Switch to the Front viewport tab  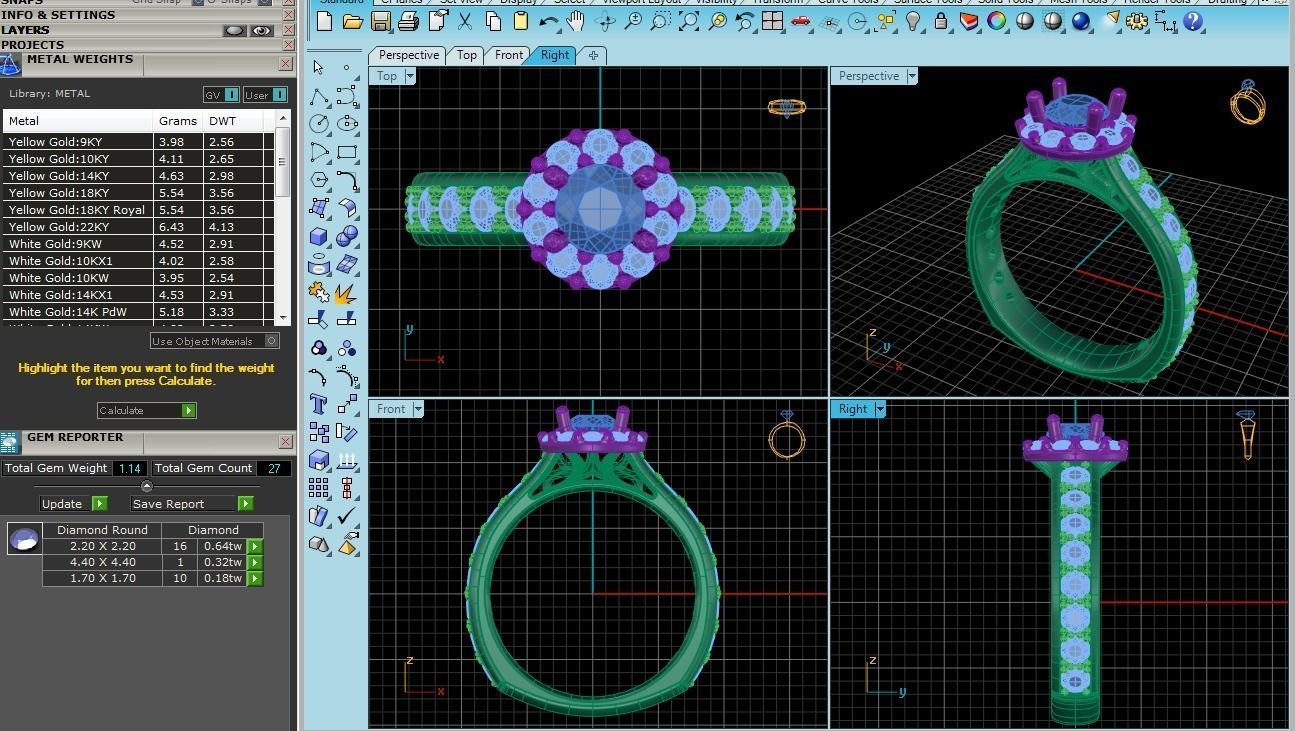509,55
